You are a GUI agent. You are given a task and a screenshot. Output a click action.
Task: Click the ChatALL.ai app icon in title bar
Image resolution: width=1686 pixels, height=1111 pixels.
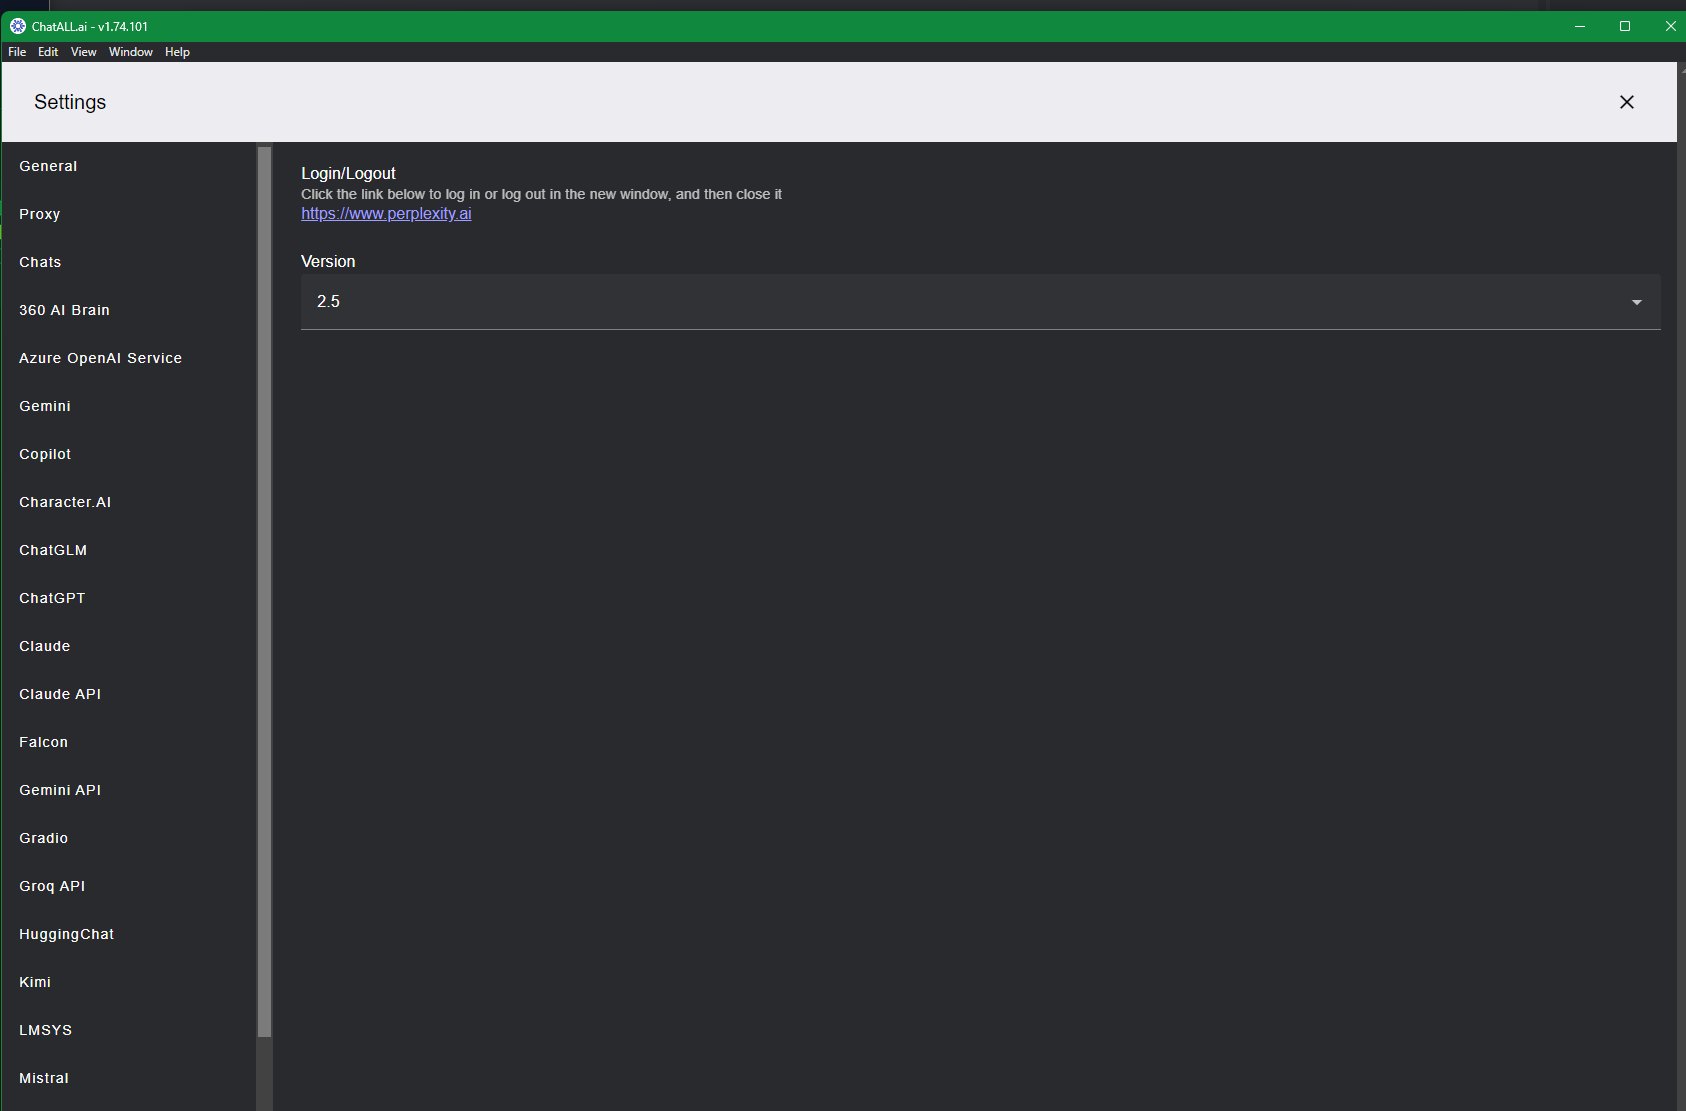18,26
